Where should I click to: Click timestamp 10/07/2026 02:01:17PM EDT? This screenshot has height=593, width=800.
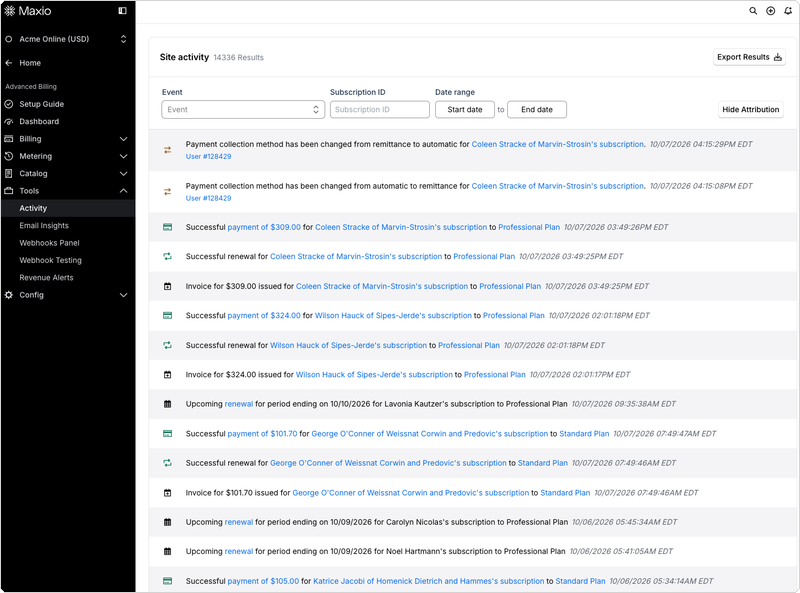580,375
